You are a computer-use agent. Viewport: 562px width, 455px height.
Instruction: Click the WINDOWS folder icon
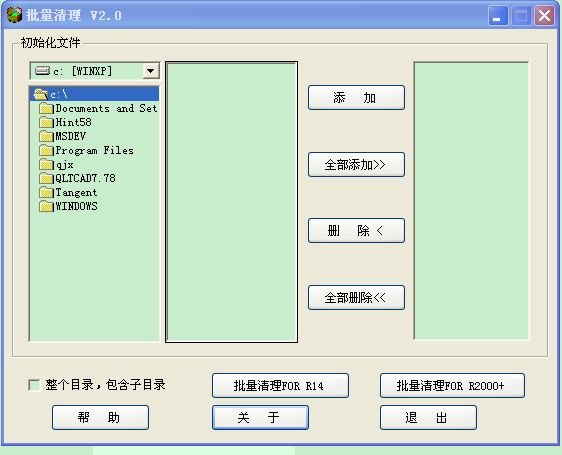(x=46, y=207)
